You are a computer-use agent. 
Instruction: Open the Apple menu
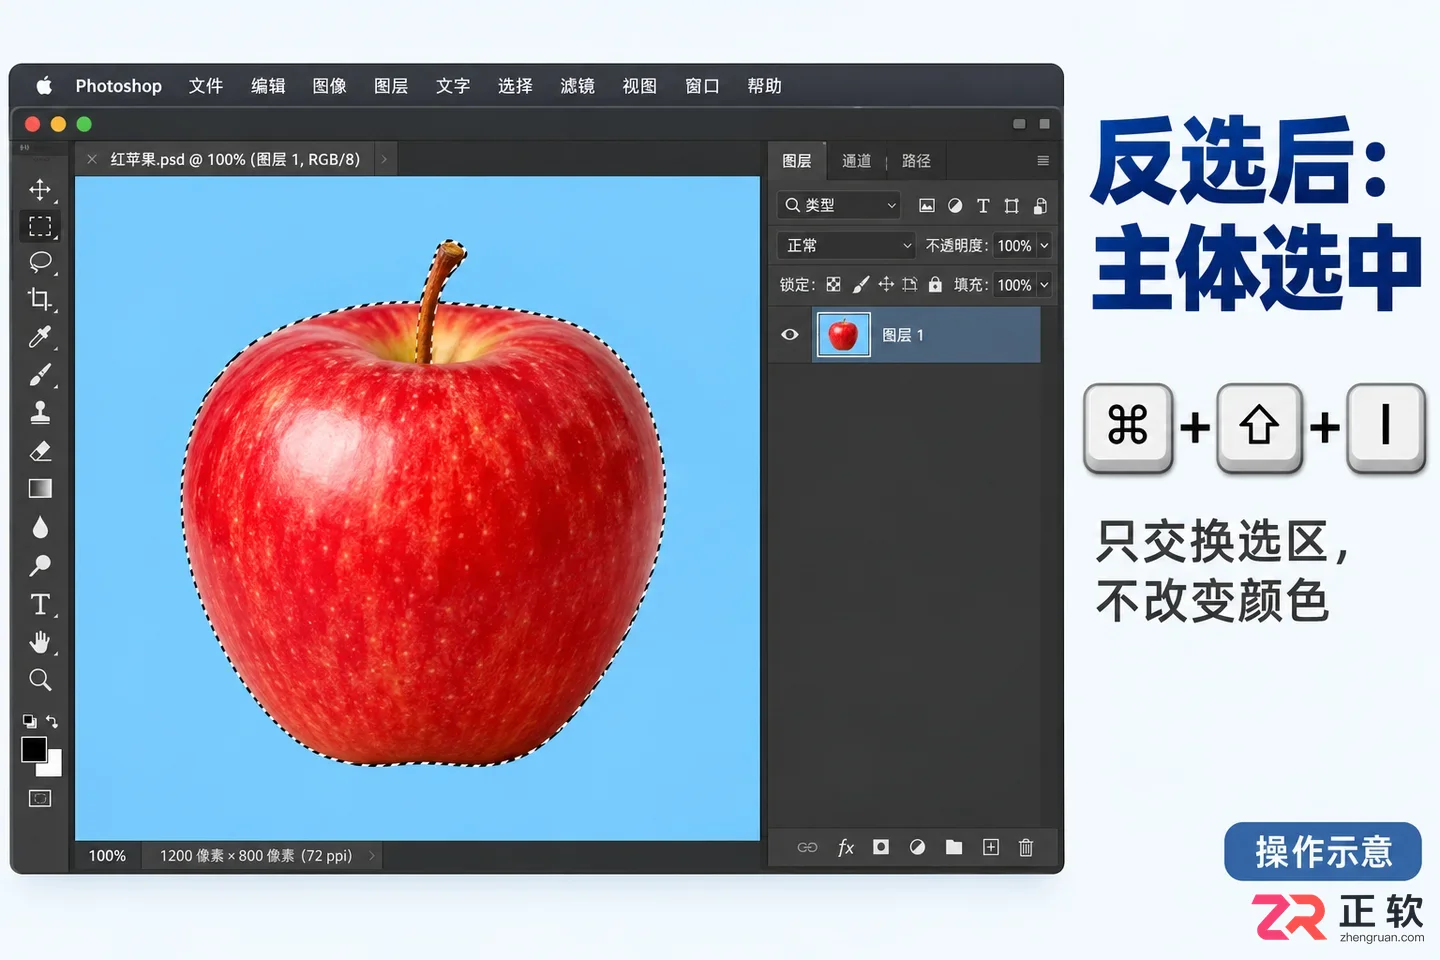pyautogui.click(x=44, y=86)
